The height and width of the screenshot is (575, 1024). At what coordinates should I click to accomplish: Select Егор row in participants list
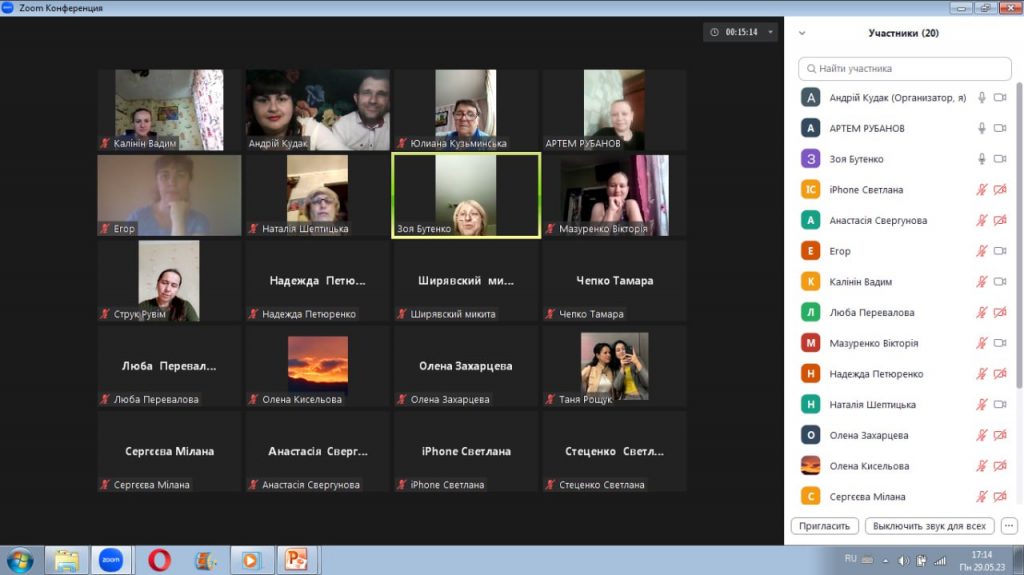click(904, 251)
